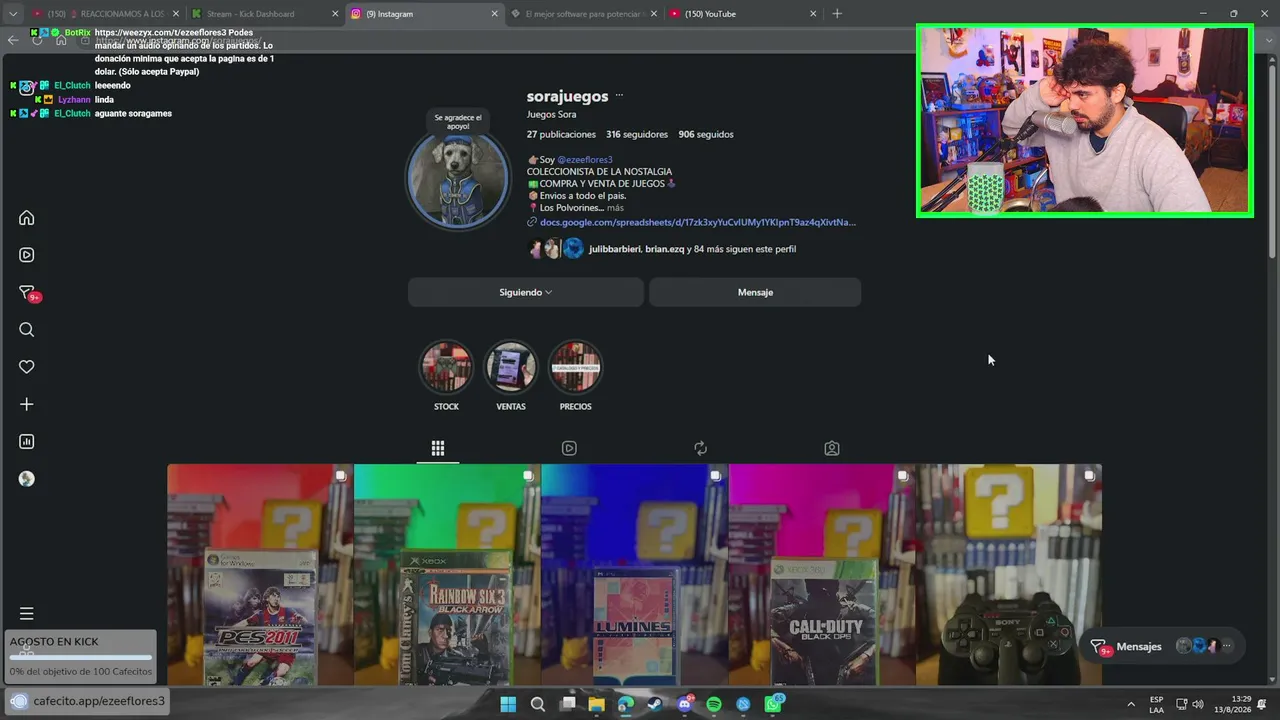Open Discord from the taskbar
1280x720 pixels.
685,704
